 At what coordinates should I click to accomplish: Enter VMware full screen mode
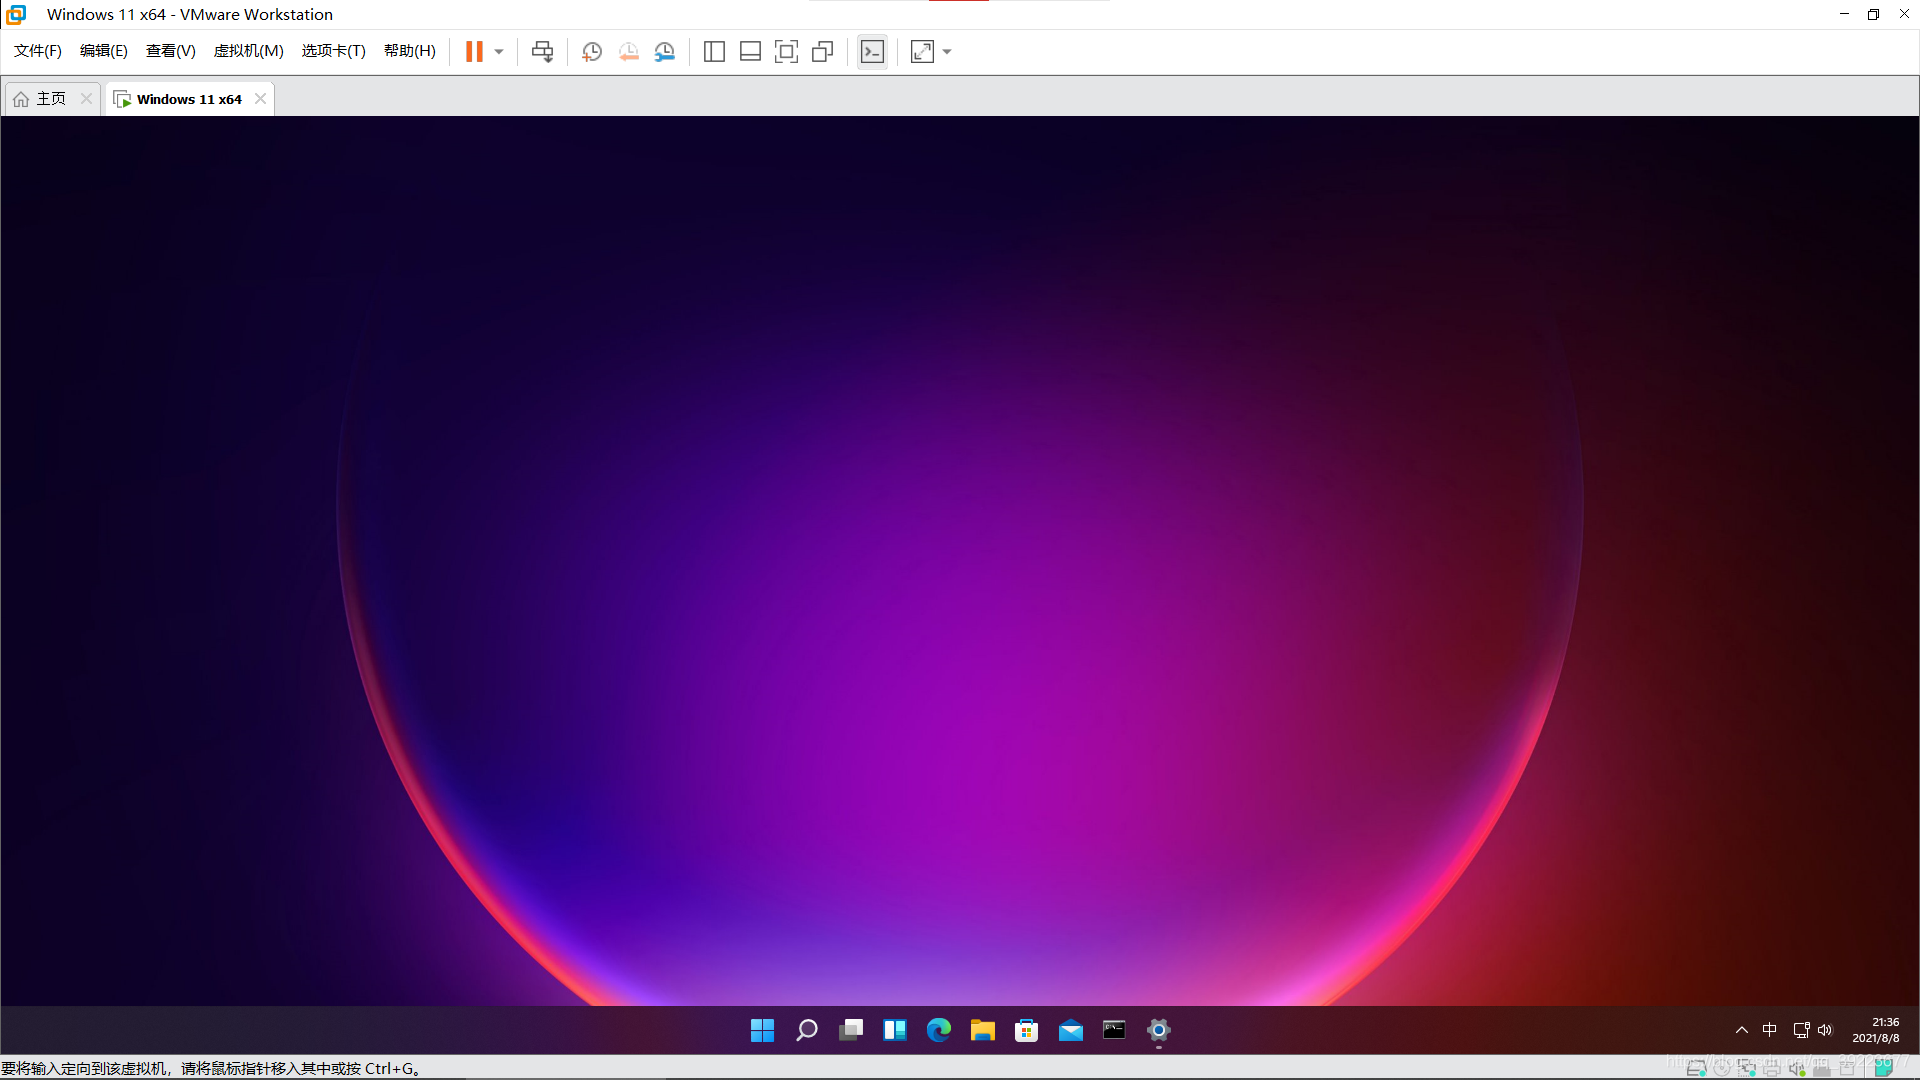(787, 51)
